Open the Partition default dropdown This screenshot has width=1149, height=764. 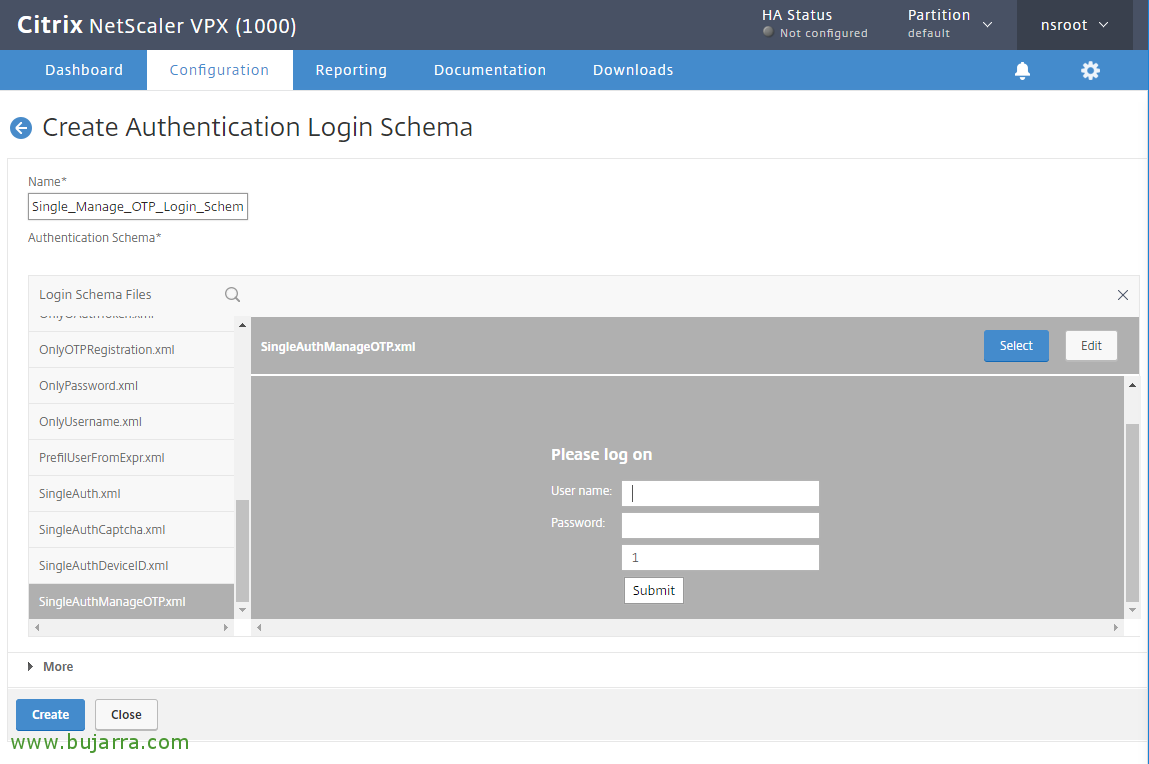[x=950, y=23]
